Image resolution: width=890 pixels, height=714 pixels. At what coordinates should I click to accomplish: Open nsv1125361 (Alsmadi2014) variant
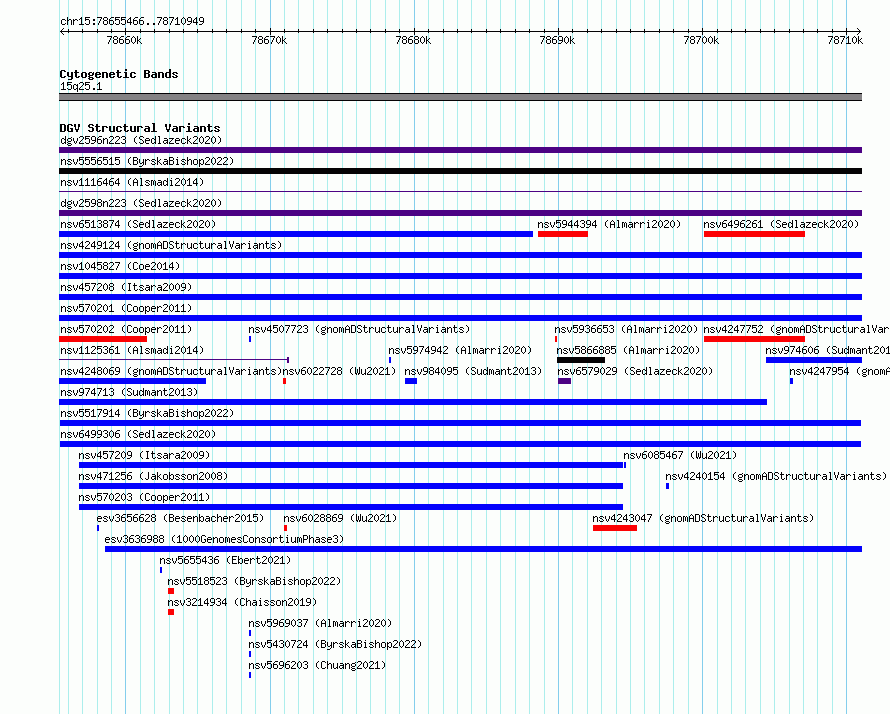tap(132, 350)
